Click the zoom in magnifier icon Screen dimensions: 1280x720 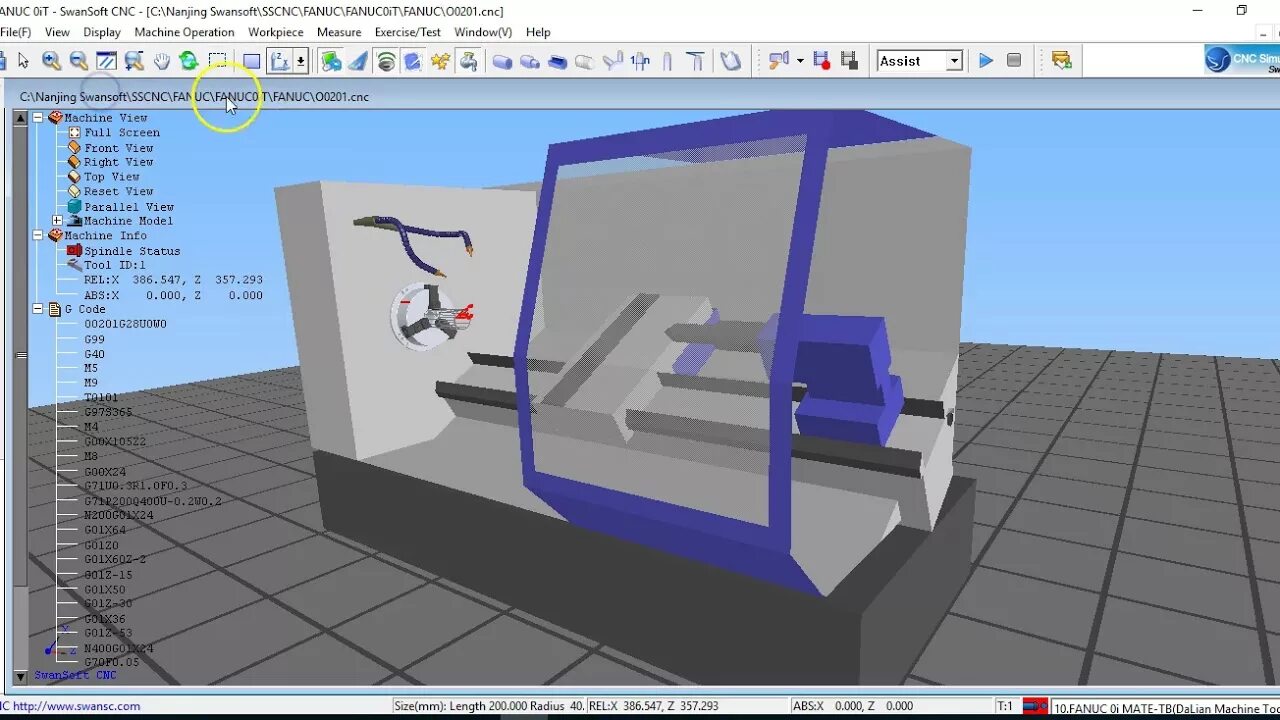pos(51,61)
